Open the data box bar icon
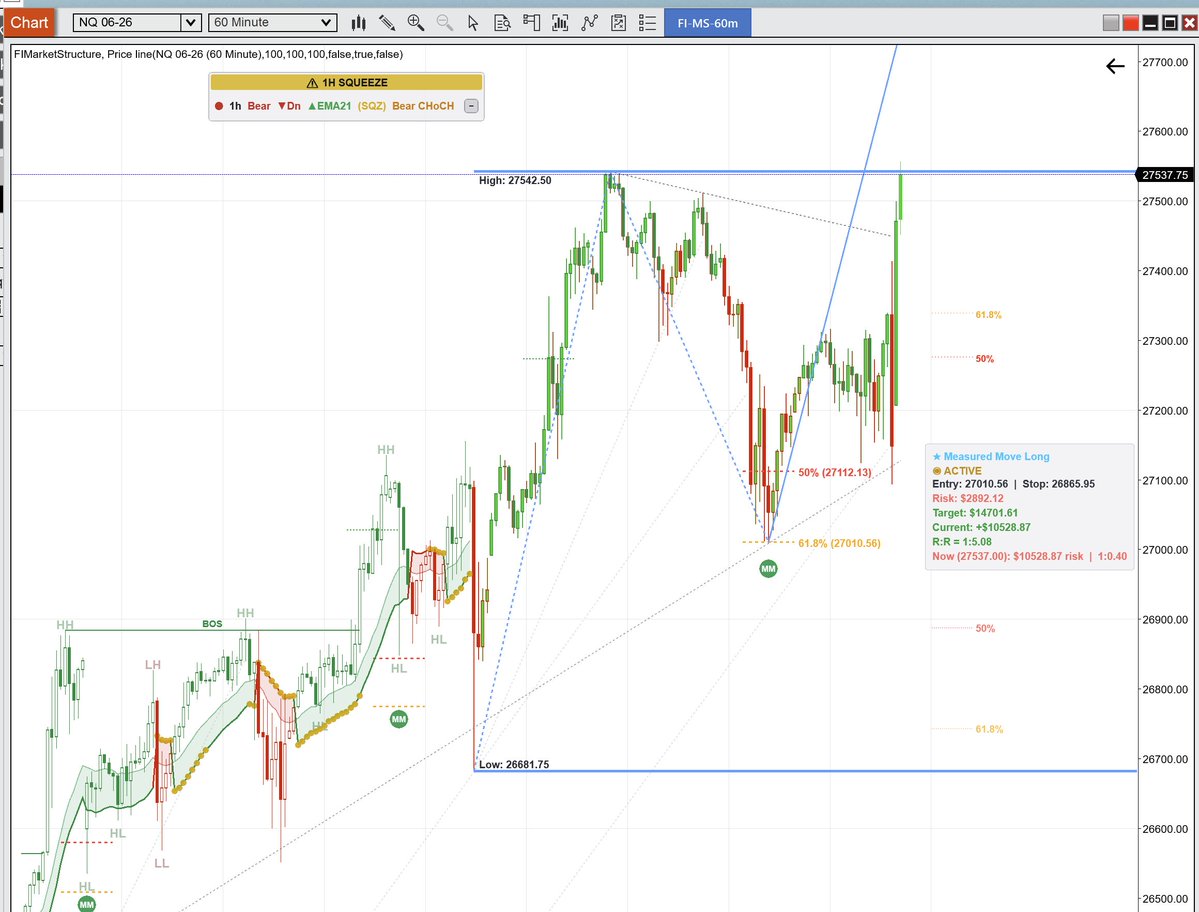This screenshot has width=1199, height=912. pos(561,22)
